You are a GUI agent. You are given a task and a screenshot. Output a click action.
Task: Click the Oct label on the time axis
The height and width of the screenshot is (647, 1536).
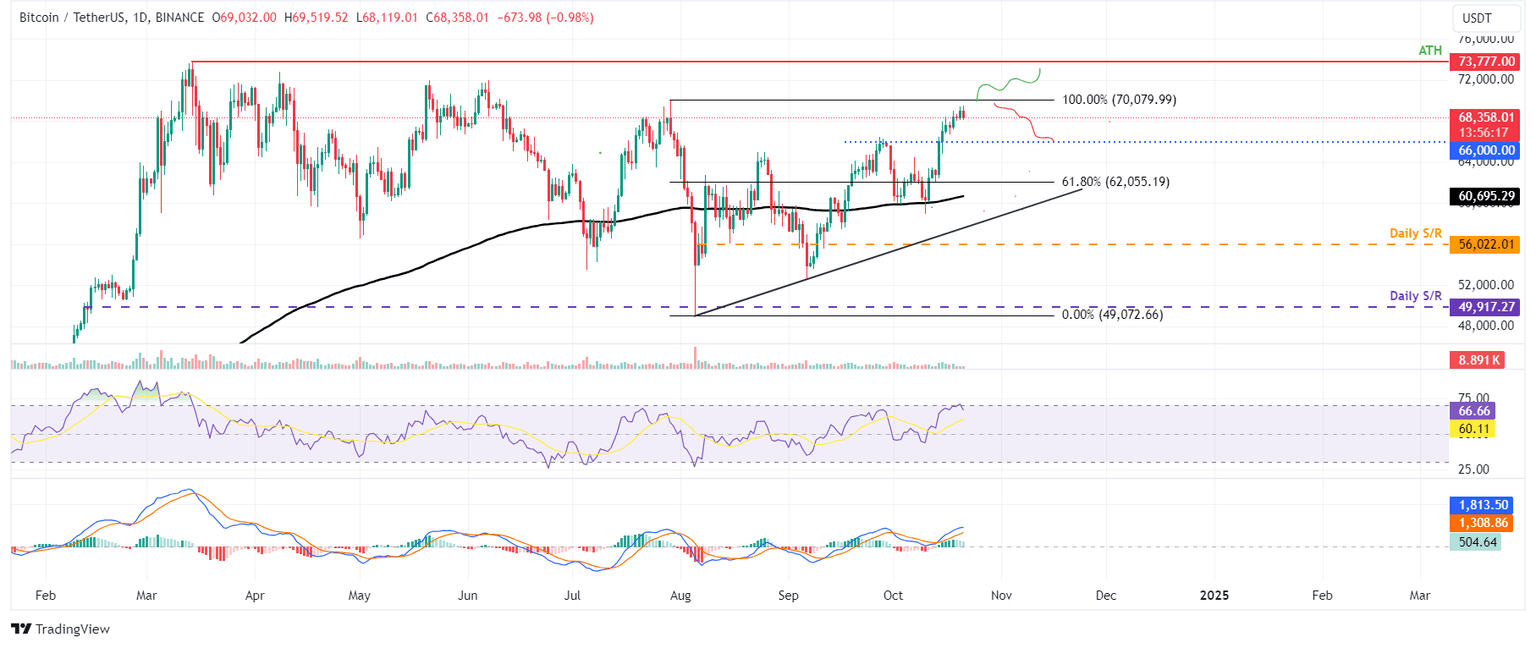point(892,595)
